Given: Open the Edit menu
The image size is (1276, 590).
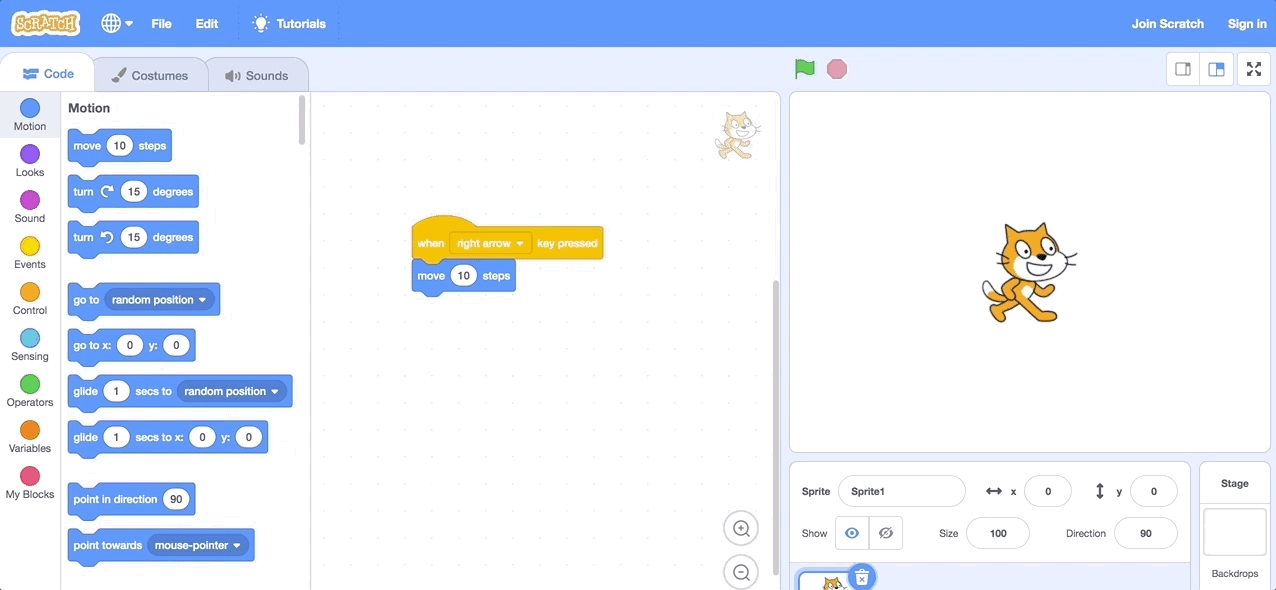Looking at the screenshot, I should 207,23.
